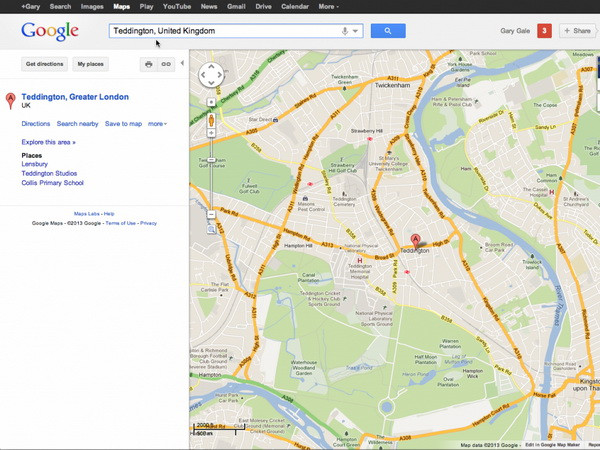This screenshot has height=450, width=600.
Task: Click the red notifications badge 3
Action: pos(544,31)
